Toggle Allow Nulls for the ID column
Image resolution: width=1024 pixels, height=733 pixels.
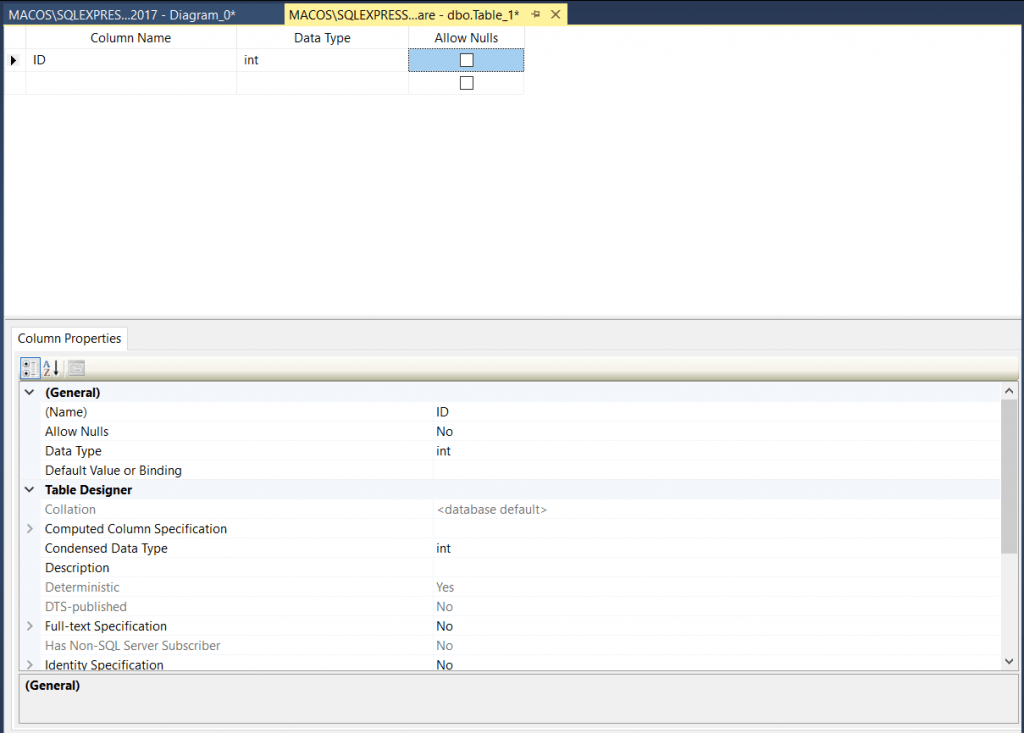point(466,61)
